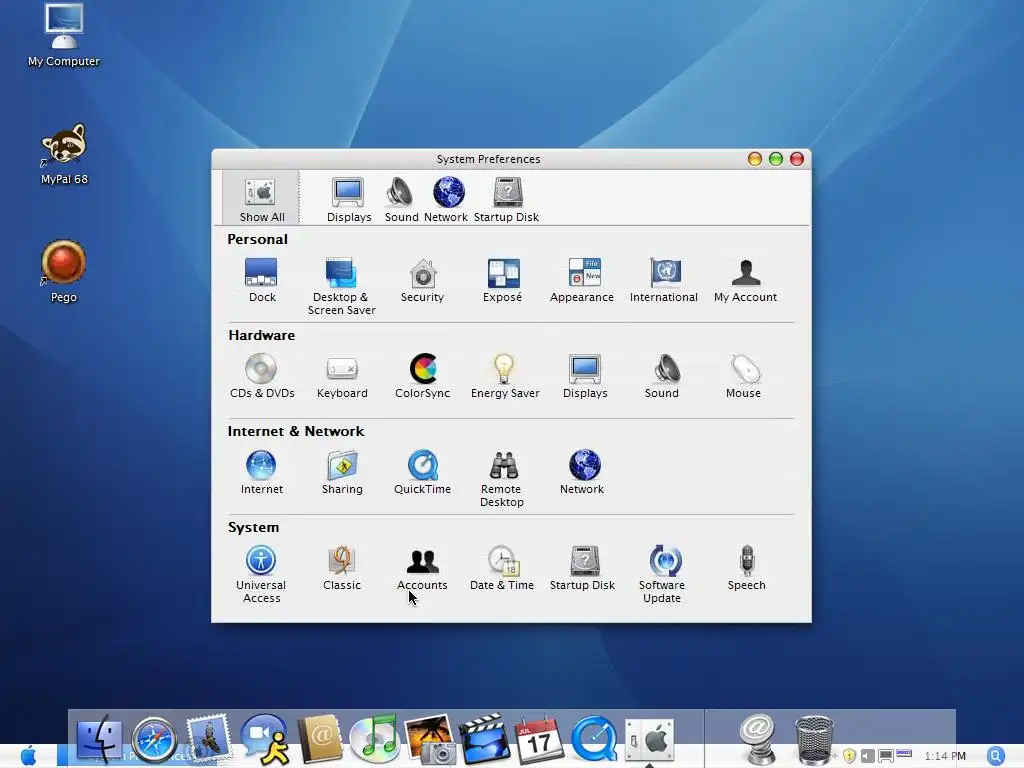Open the Dock preferences pane
1024x768 pixels.
262,280
